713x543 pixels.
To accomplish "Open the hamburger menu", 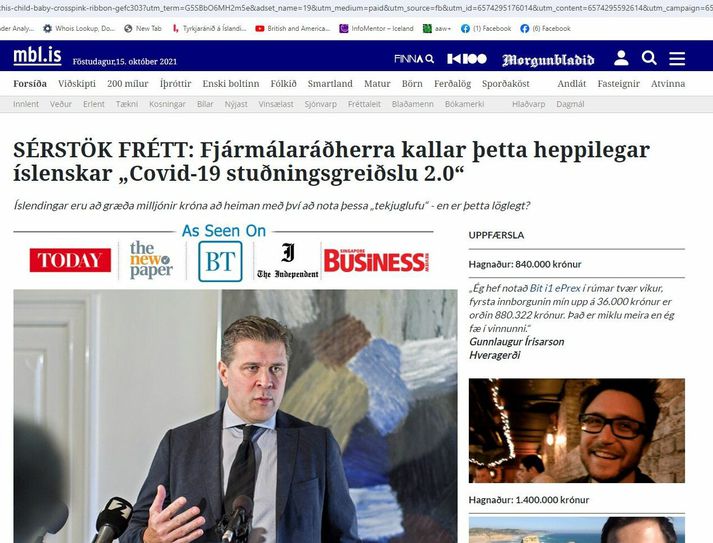I will pyautogui.click(x=677, y=59).
